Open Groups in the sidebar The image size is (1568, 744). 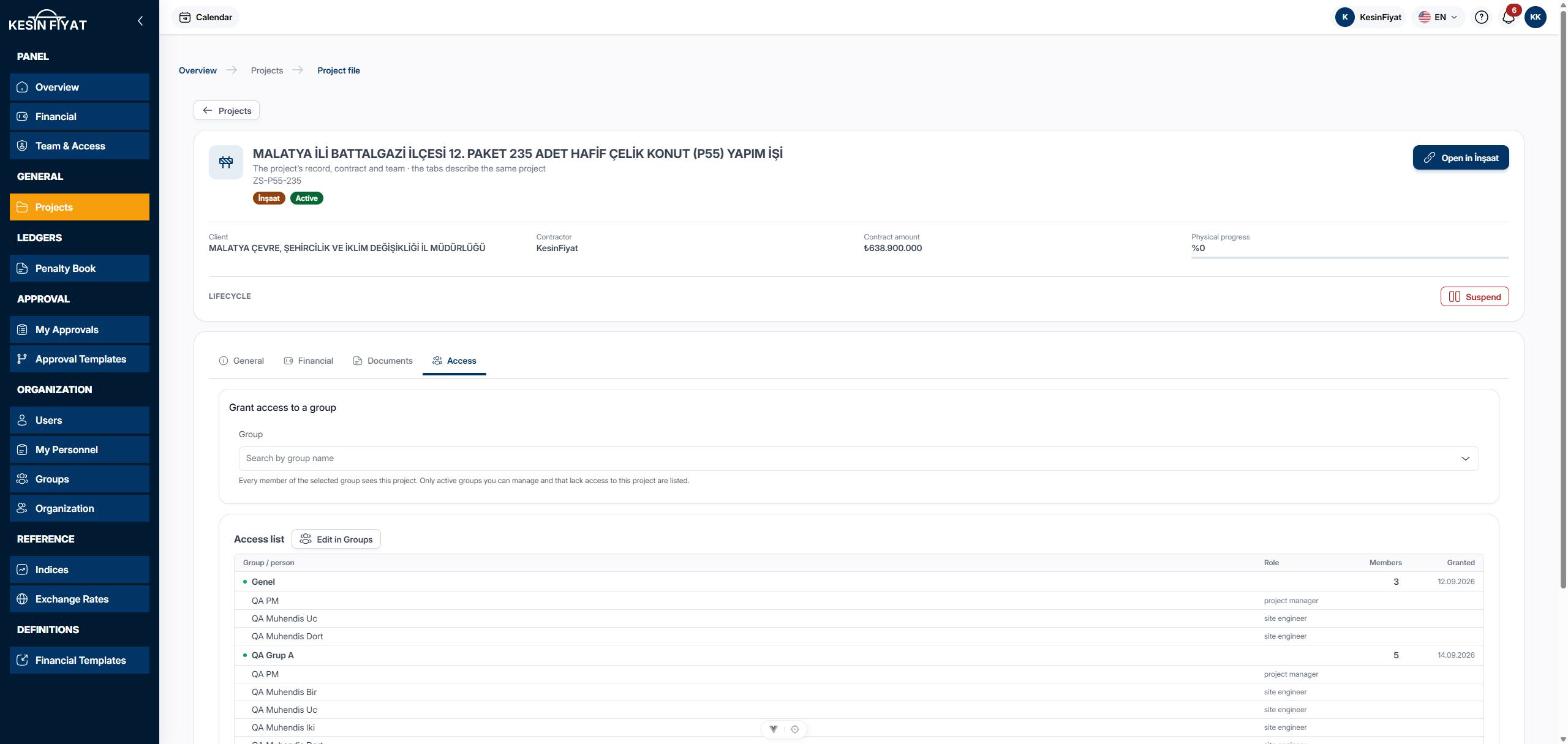(79, 479)
